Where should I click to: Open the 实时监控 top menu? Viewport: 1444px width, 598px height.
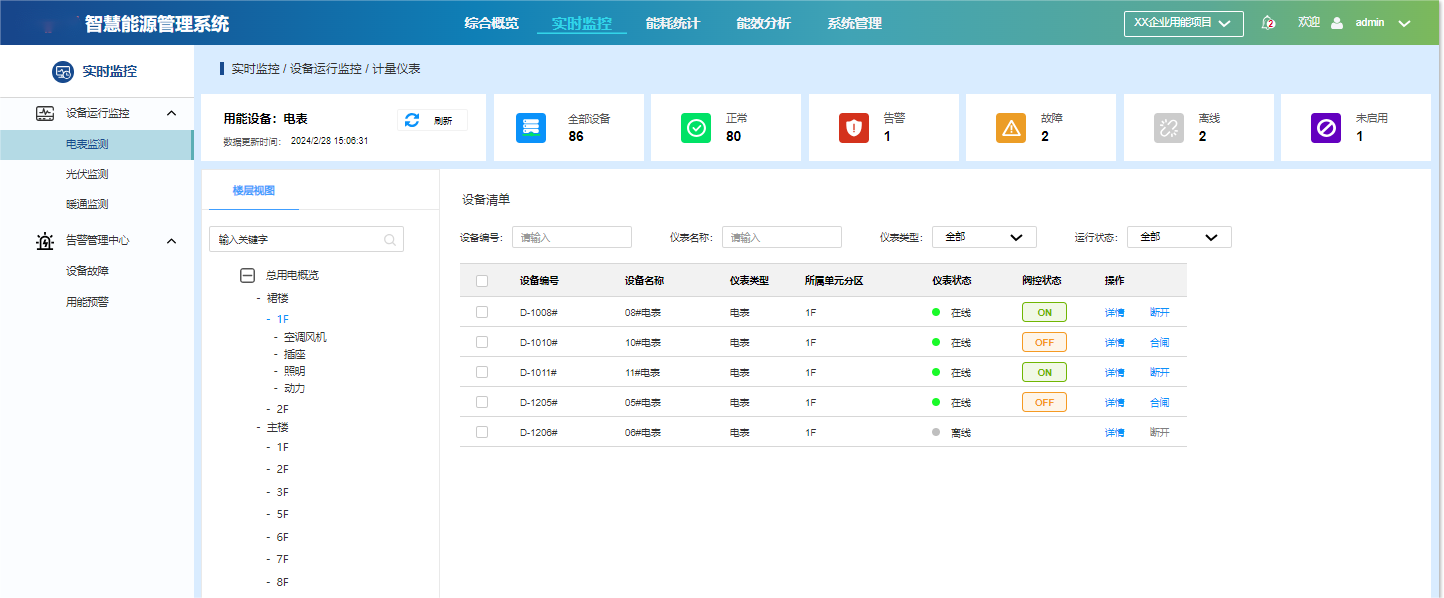[x=582, y=23]
